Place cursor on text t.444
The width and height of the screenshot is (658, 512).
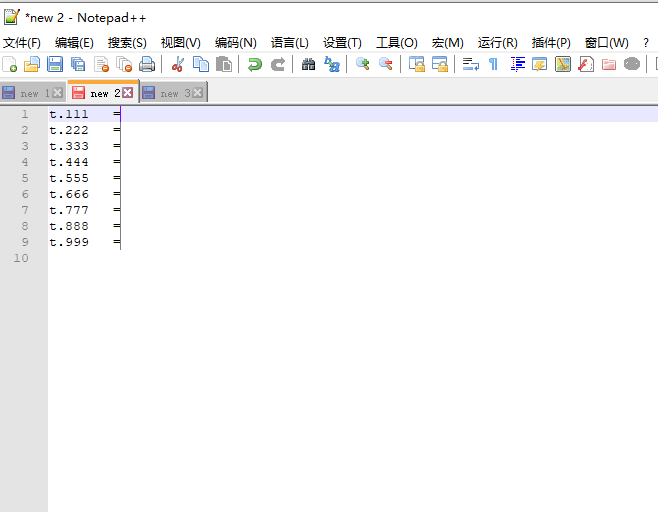(x=69, y=162)
